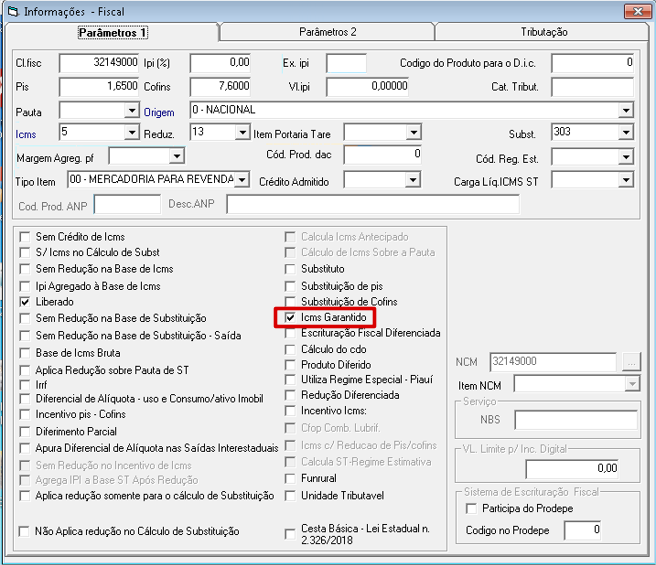The height and width of the screenshot is (565, 656).
Task: Open the Icms dropdown showing 5
Action: [x=132, y=133]
